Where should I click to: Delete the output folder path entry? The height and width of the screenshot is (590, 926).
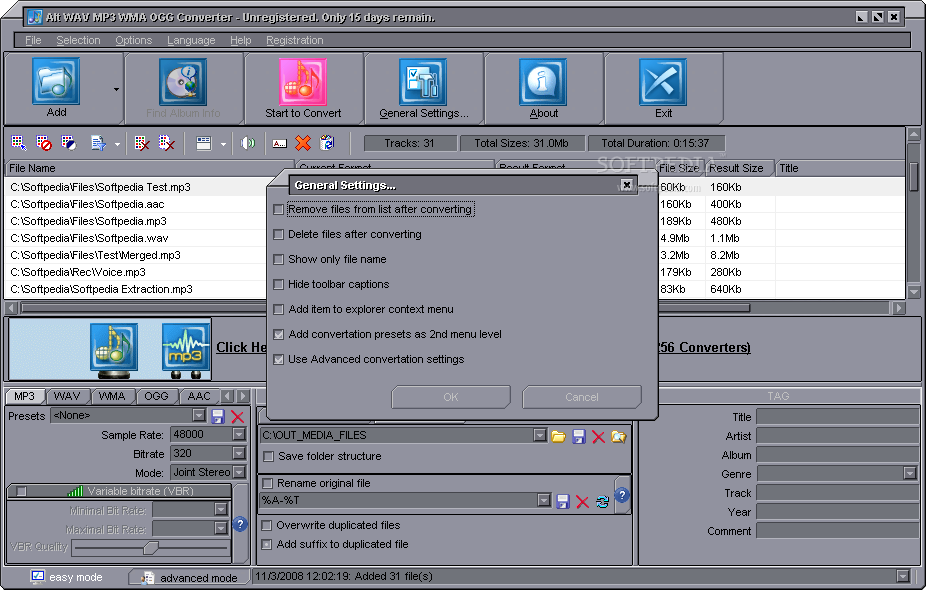click(x=598, y=436)
